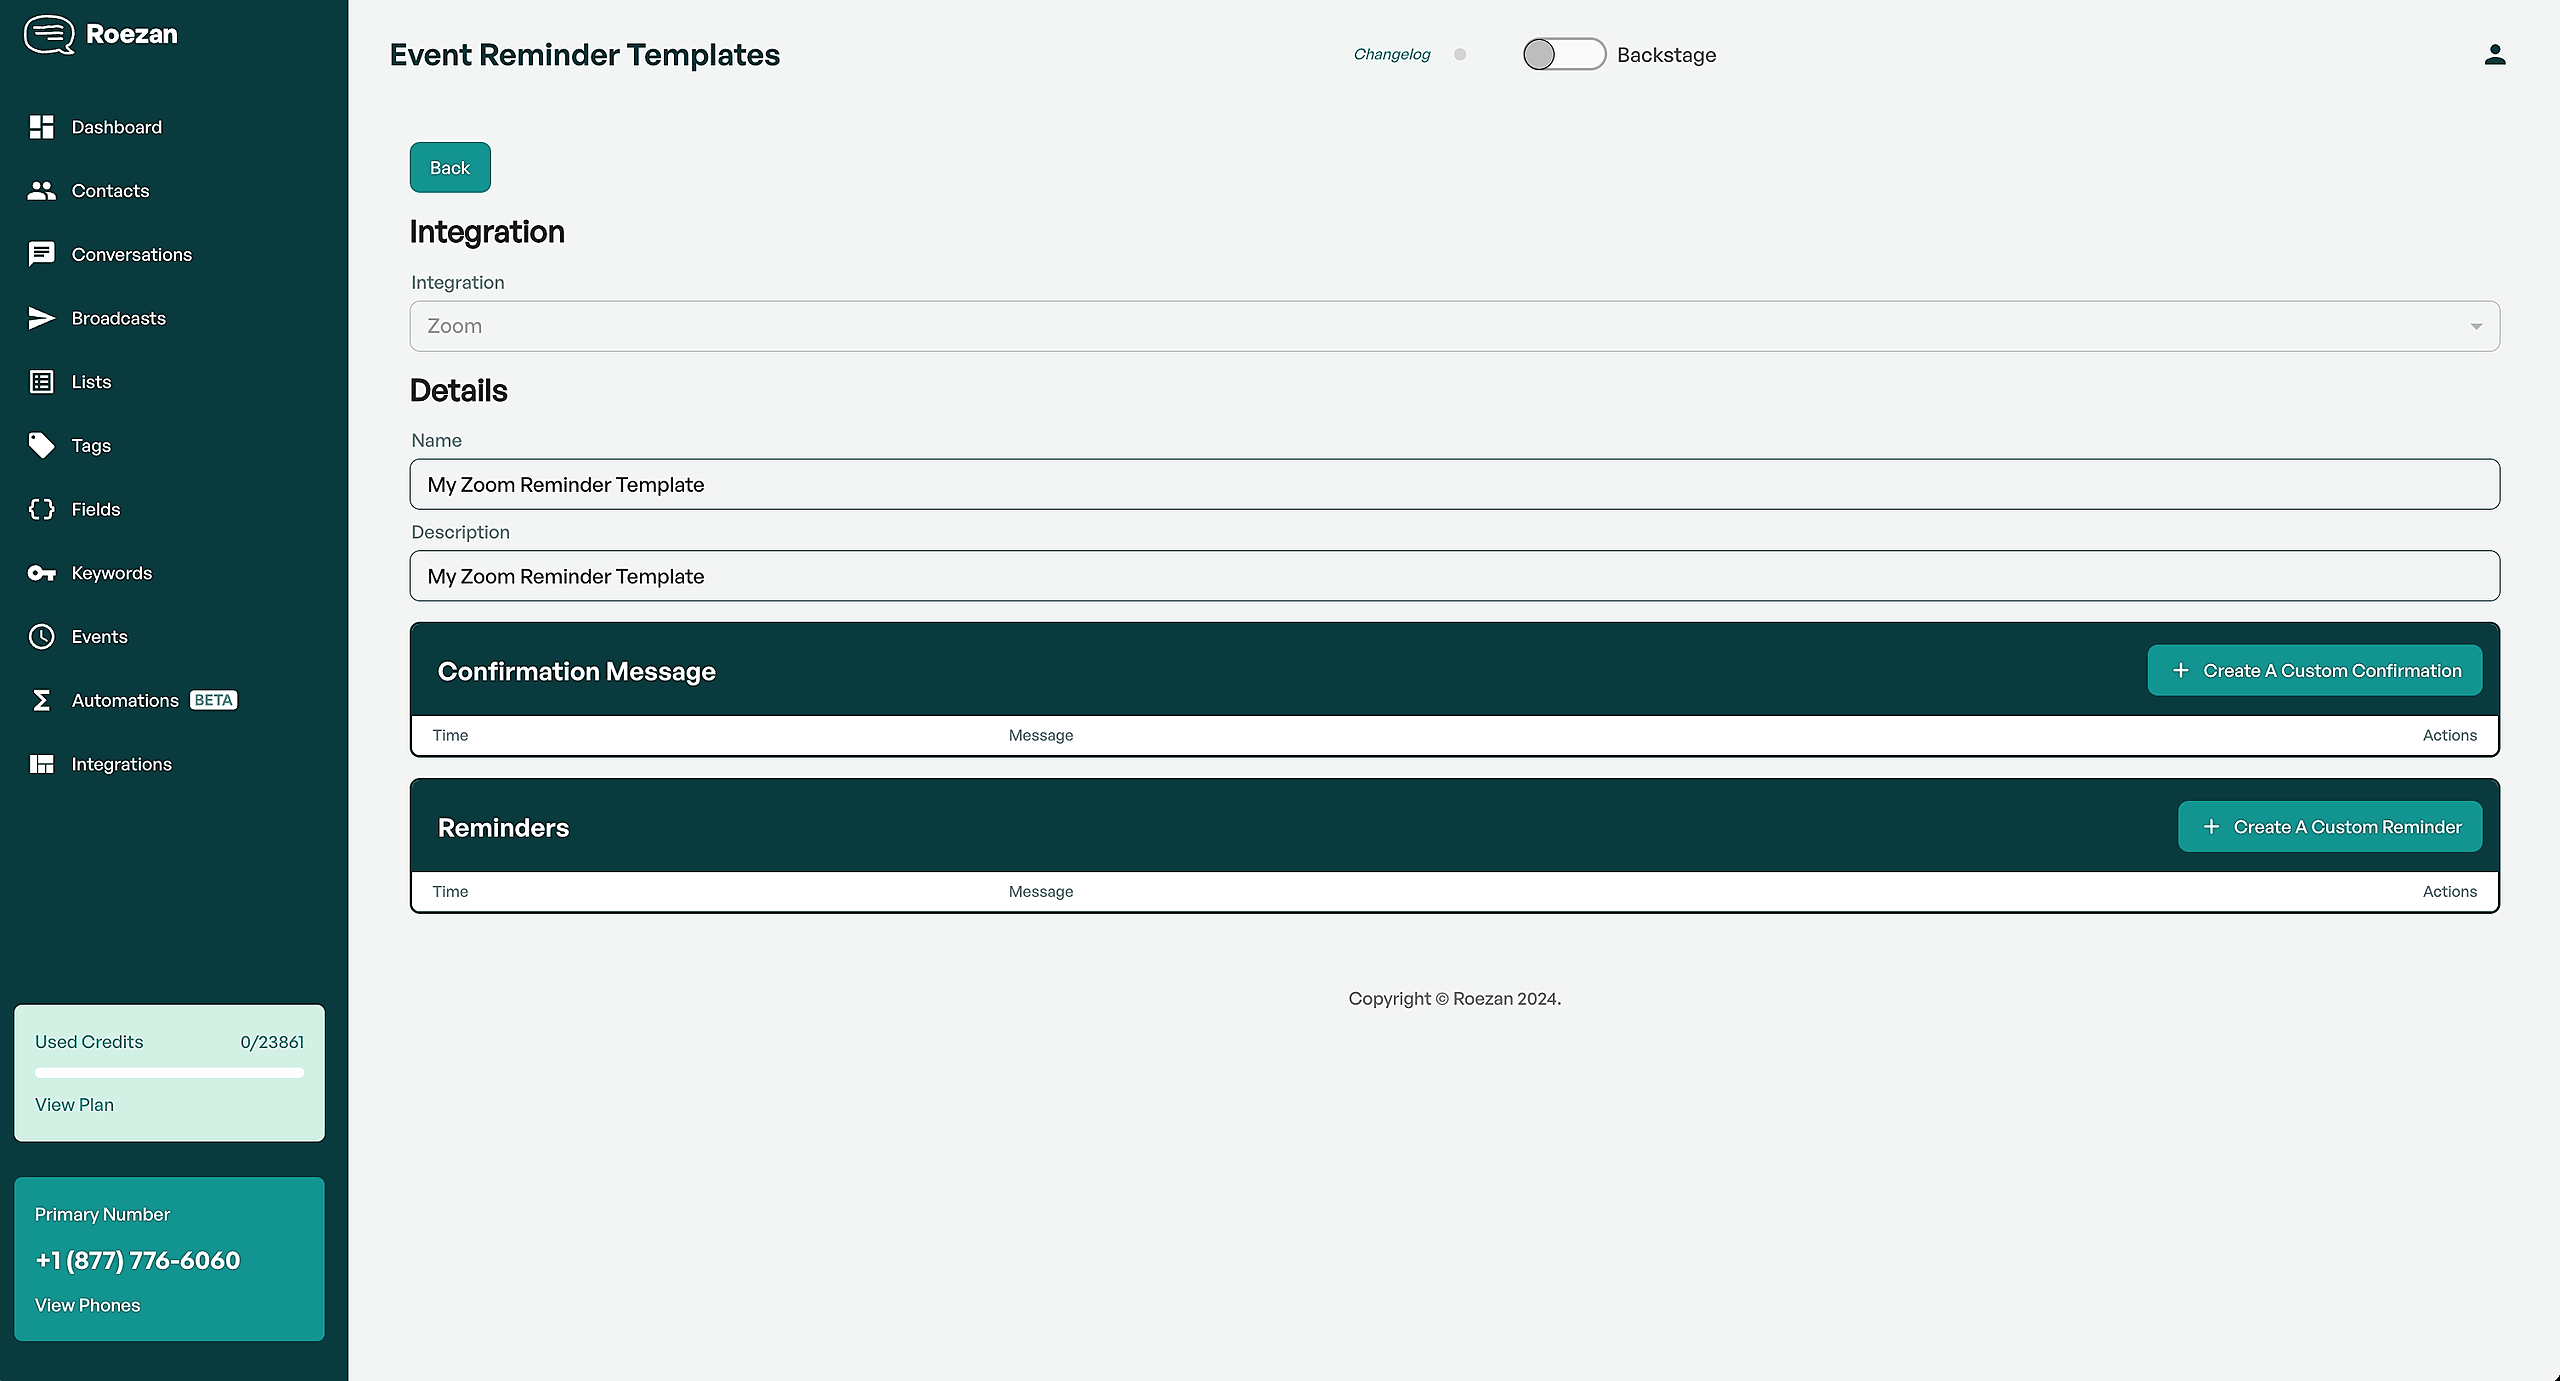Click the Contacts people icon
Viewport: 2560px width, 1381px height.
[x=41, y=191]
